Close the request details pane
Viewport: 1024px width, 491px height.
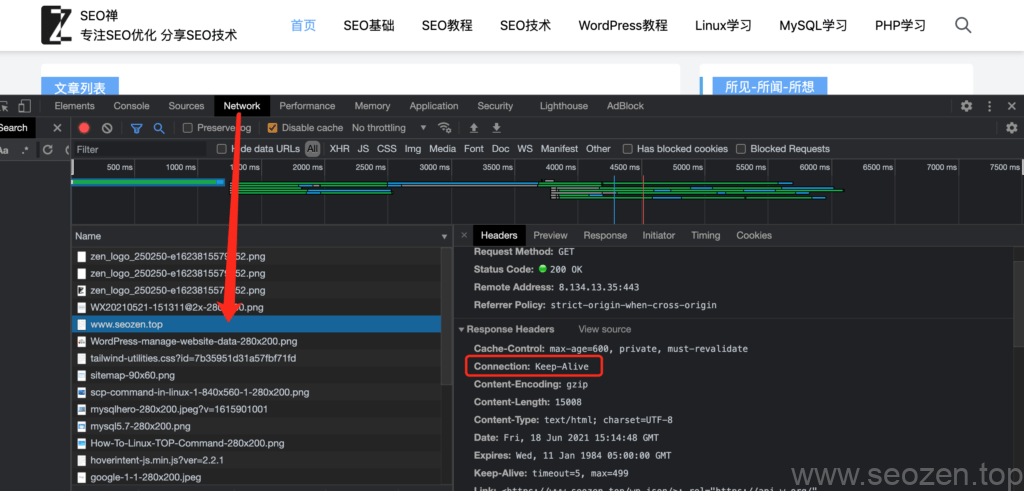(464, 235)
